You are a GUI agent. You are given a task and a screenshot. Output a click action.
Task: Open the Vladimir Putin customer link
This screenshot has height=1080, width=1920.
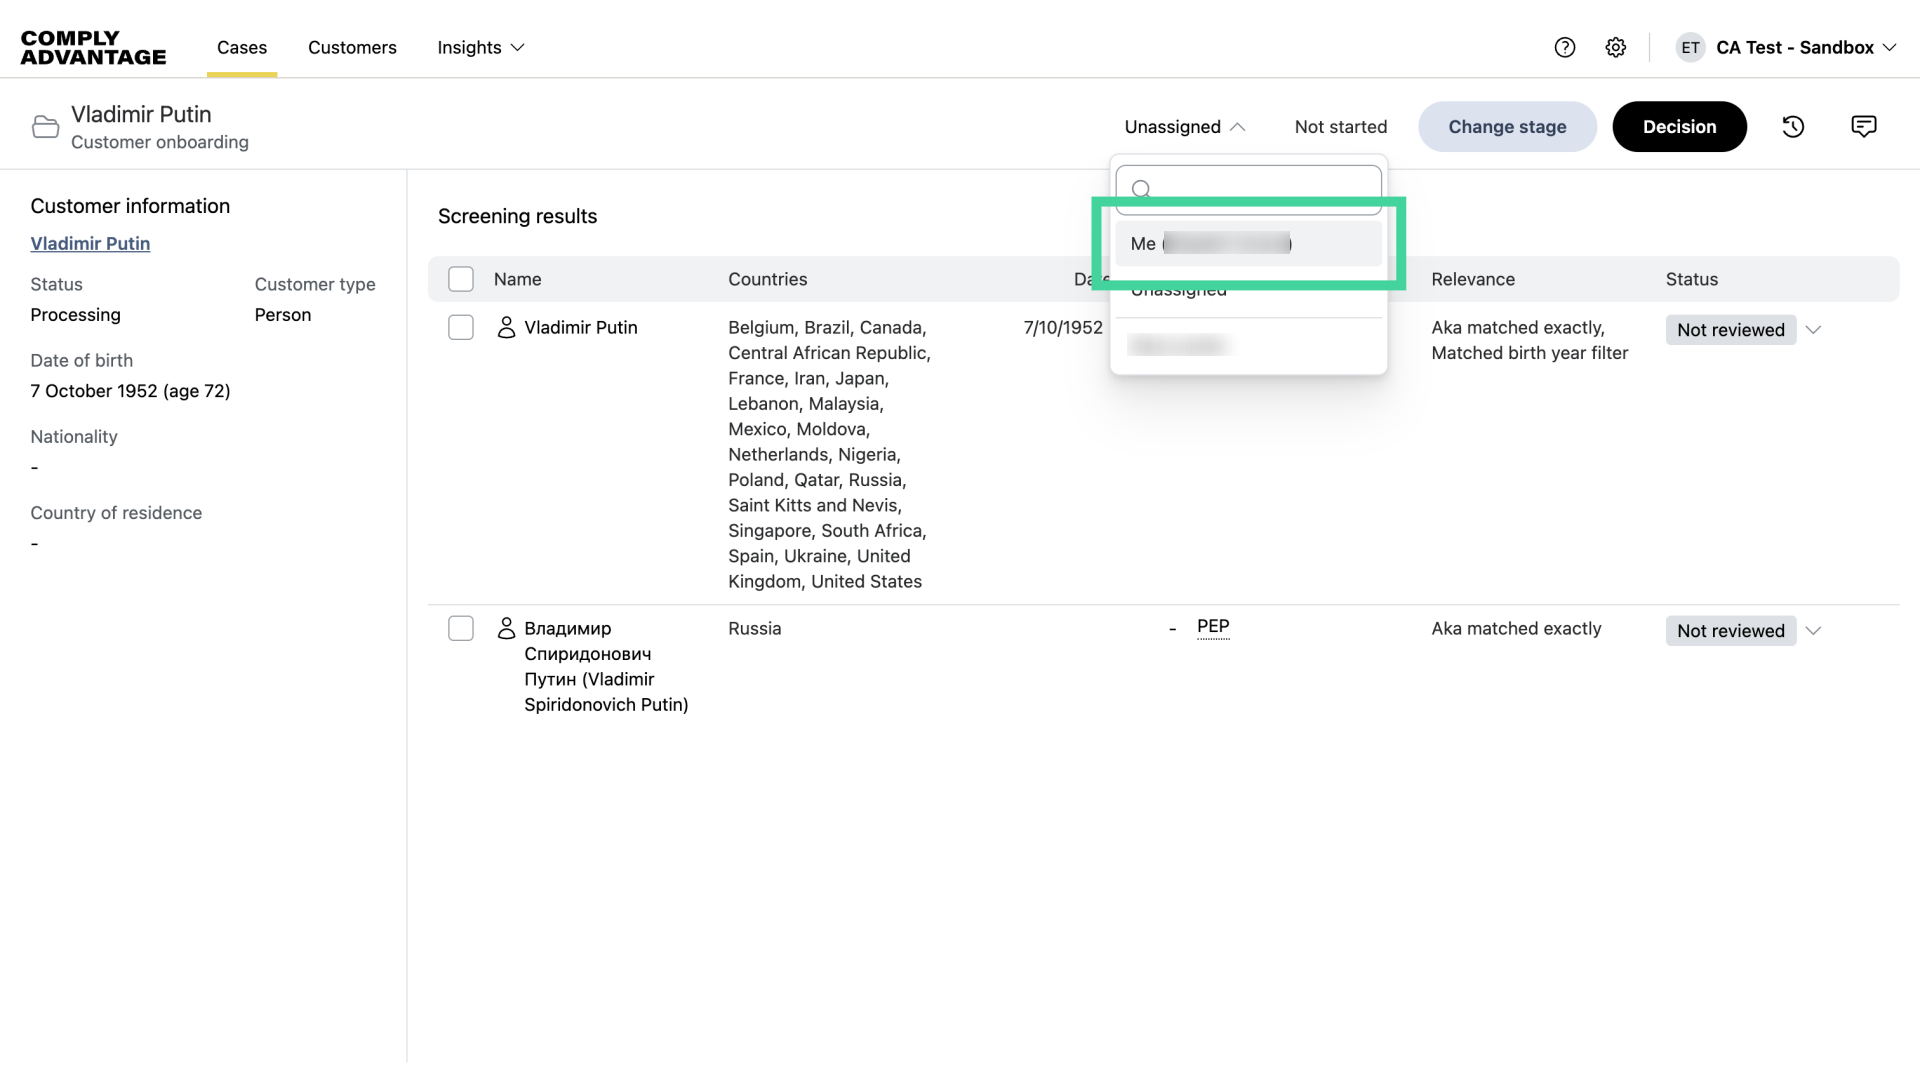click(x=90, y=243)
